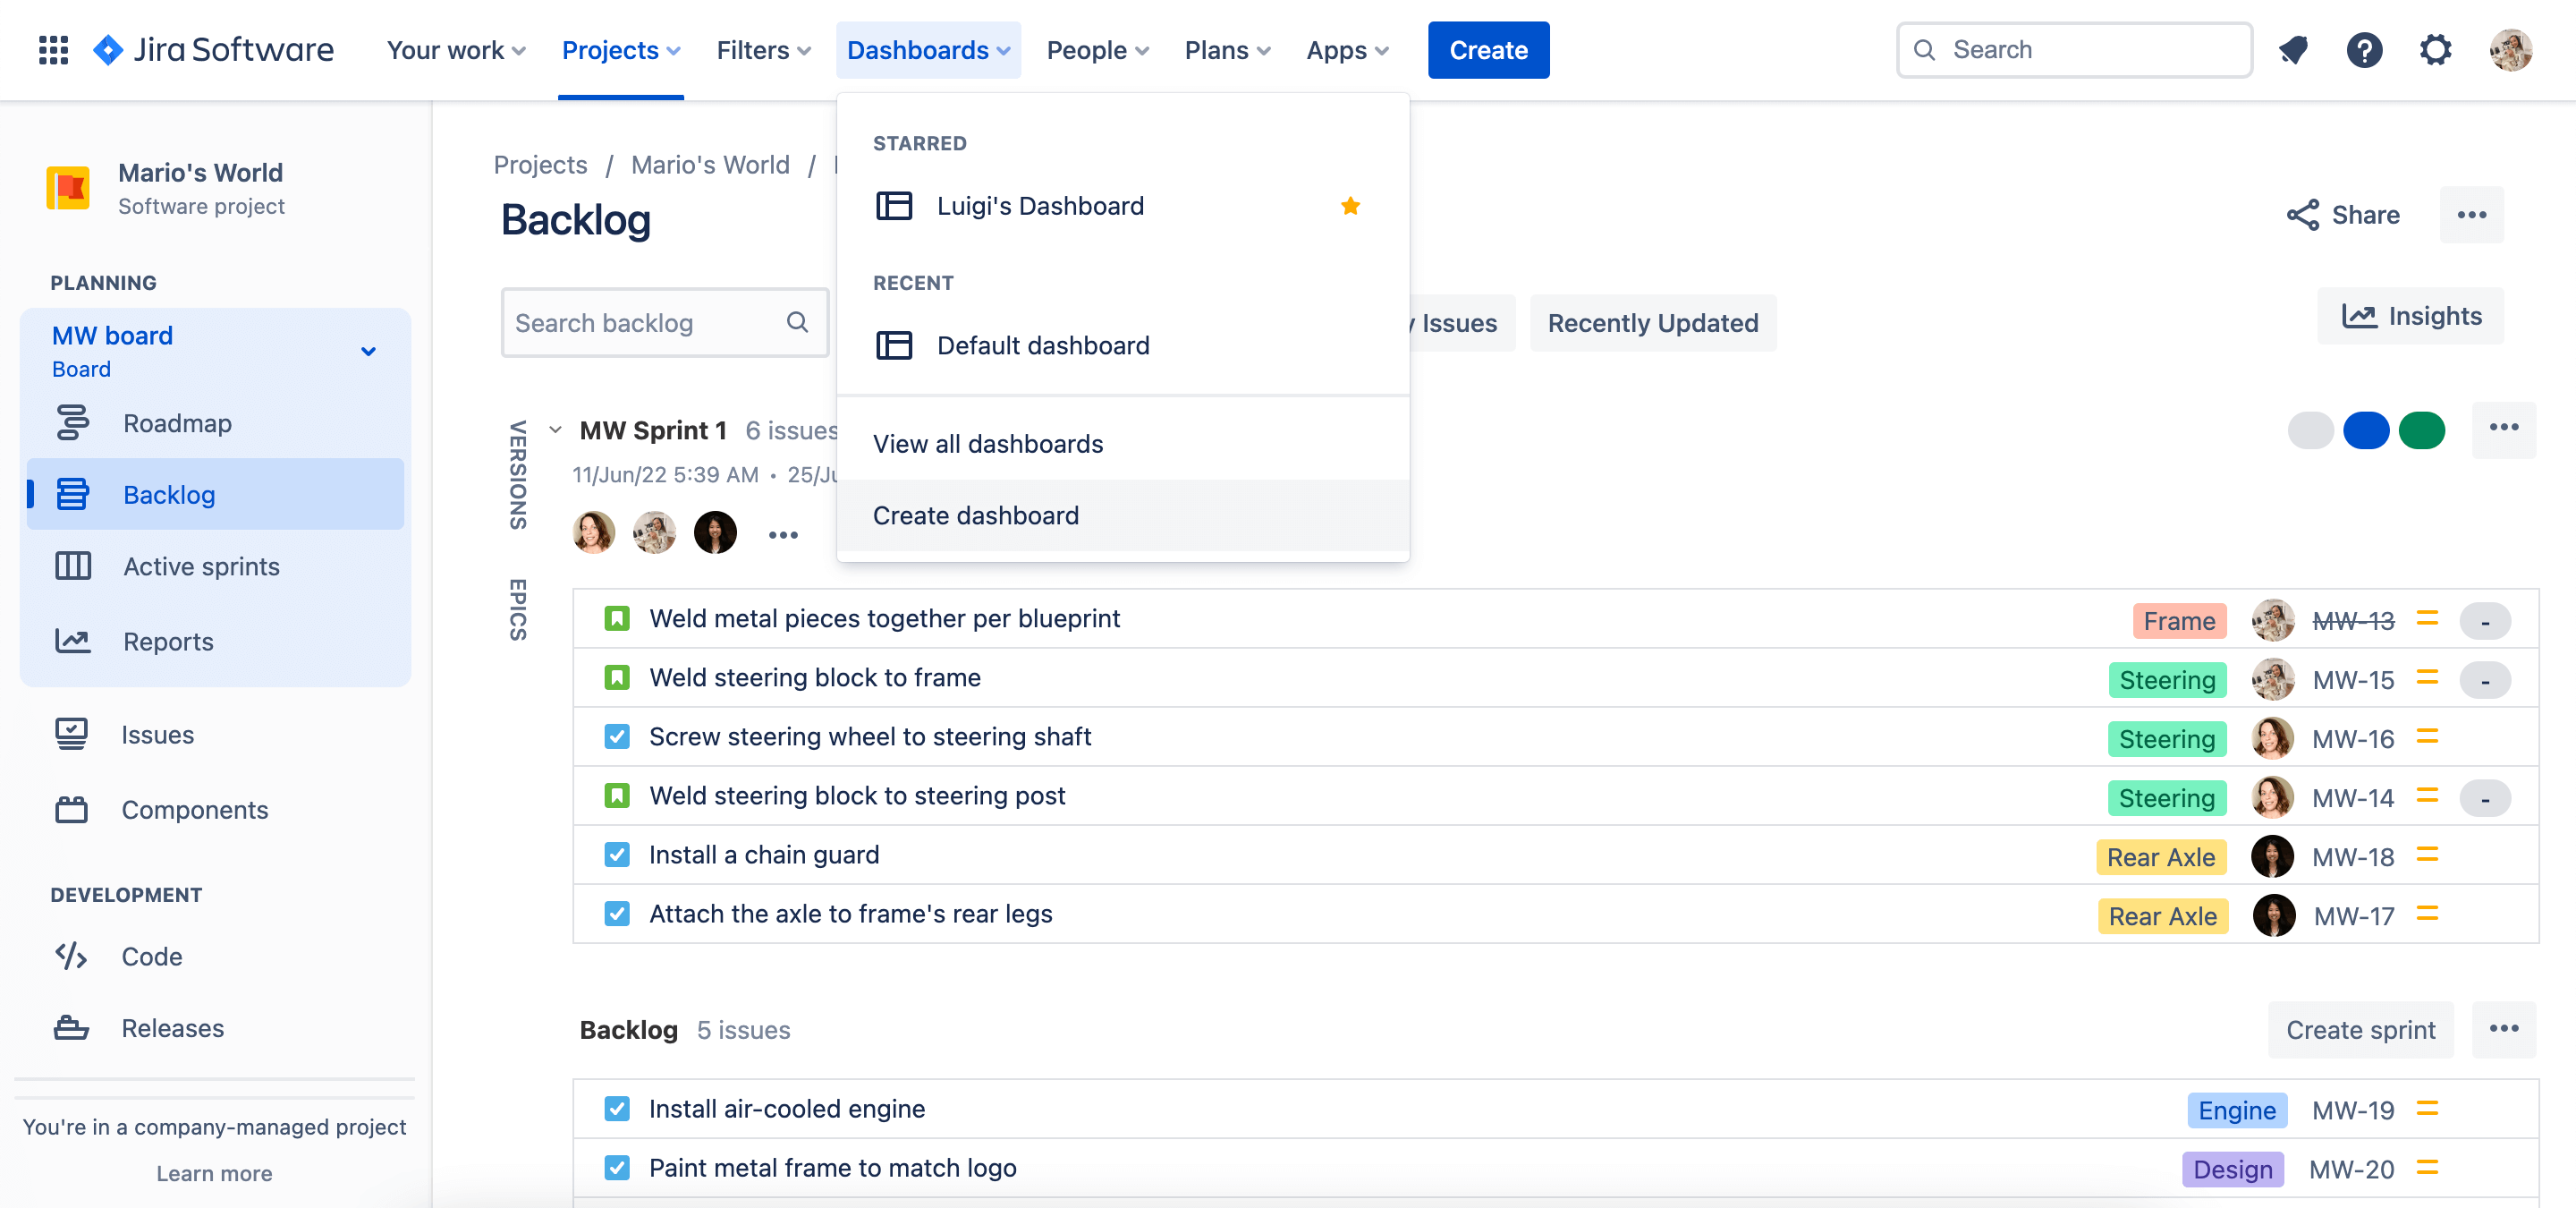This screenshot has width=2576, height=1208.
Task: Click the green status circle above the sprint
Action: click(2423, 430)
